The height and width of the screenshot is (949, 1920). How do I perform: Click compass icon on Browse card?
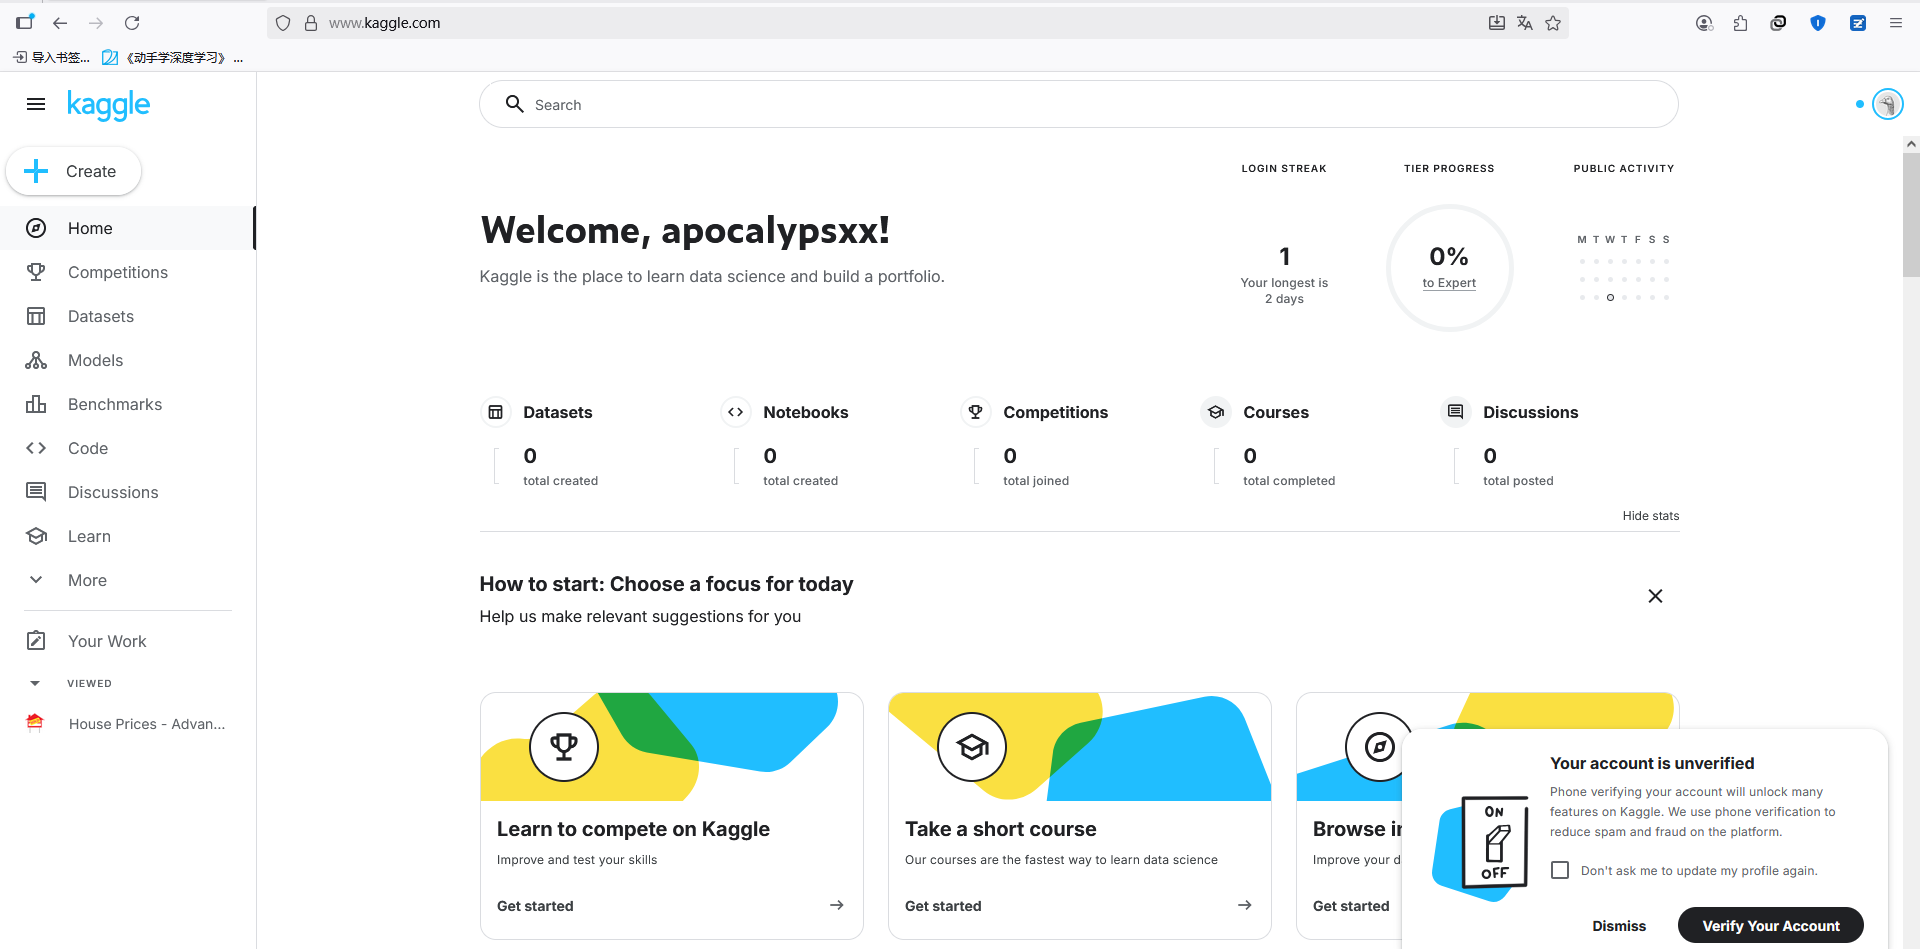(1380, 747)
